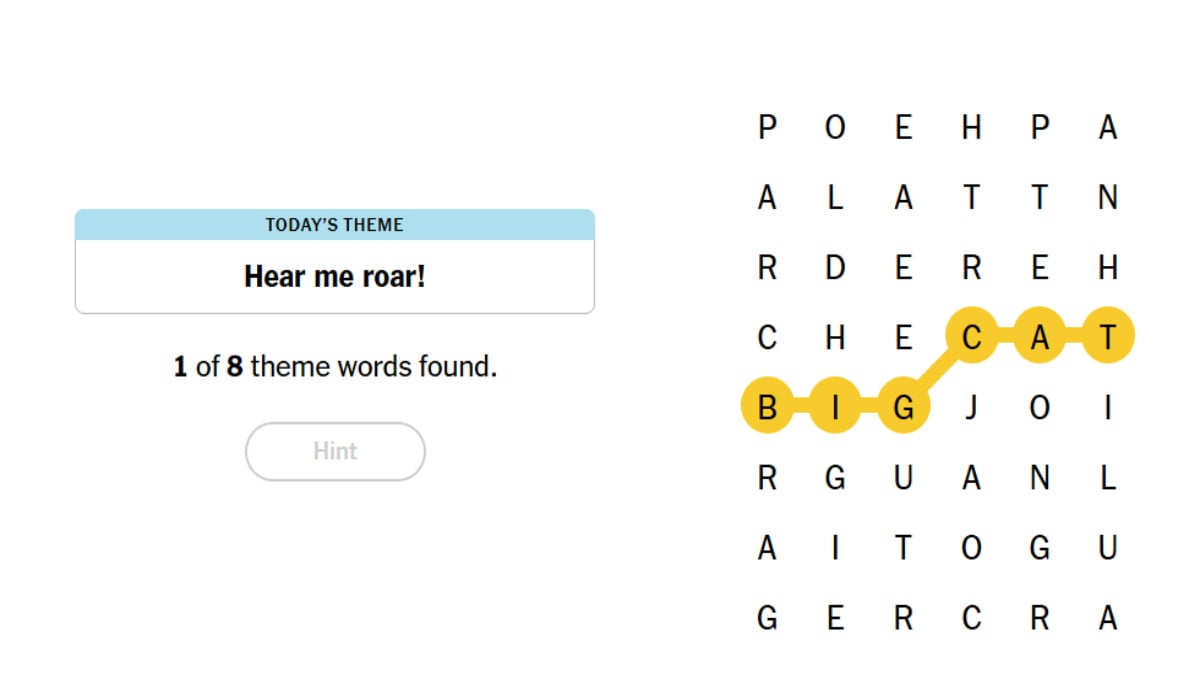The image size is (1200, 675).
Task: Select letter N between A and L
Action: [x=1039, y=479]
